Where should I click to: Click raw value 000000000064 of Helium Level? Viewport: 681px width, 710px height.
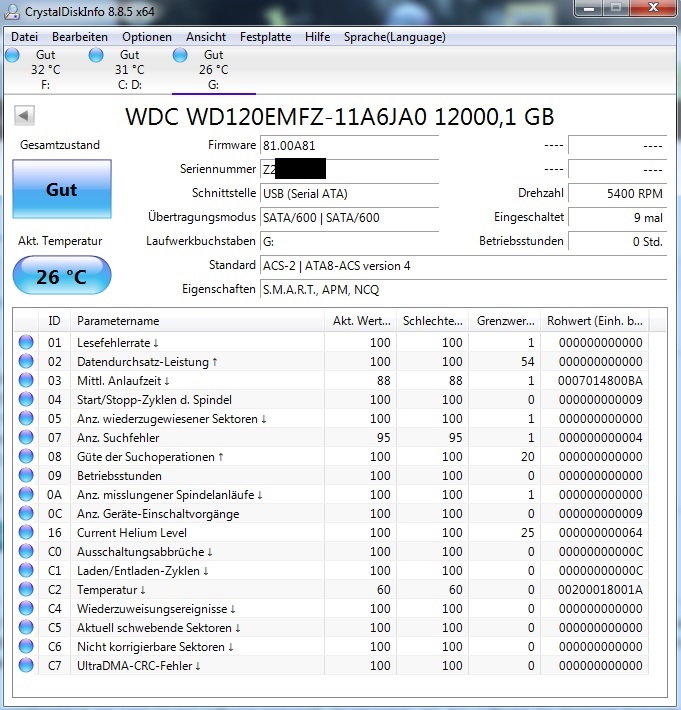600,532
